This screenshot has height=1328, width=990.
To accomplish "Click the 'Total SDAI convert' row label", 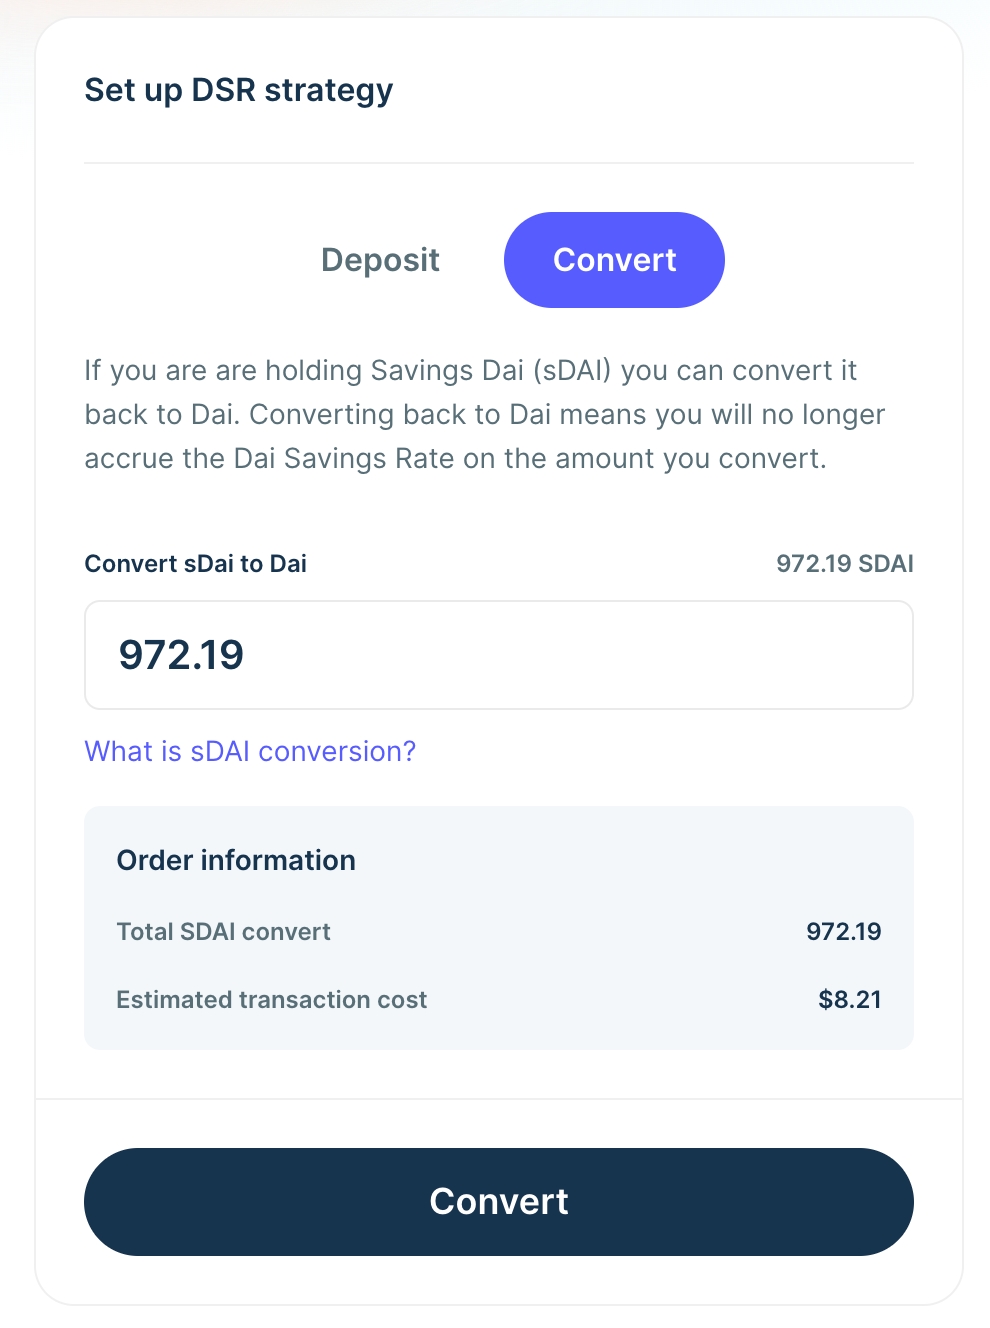I will point(223,932).
